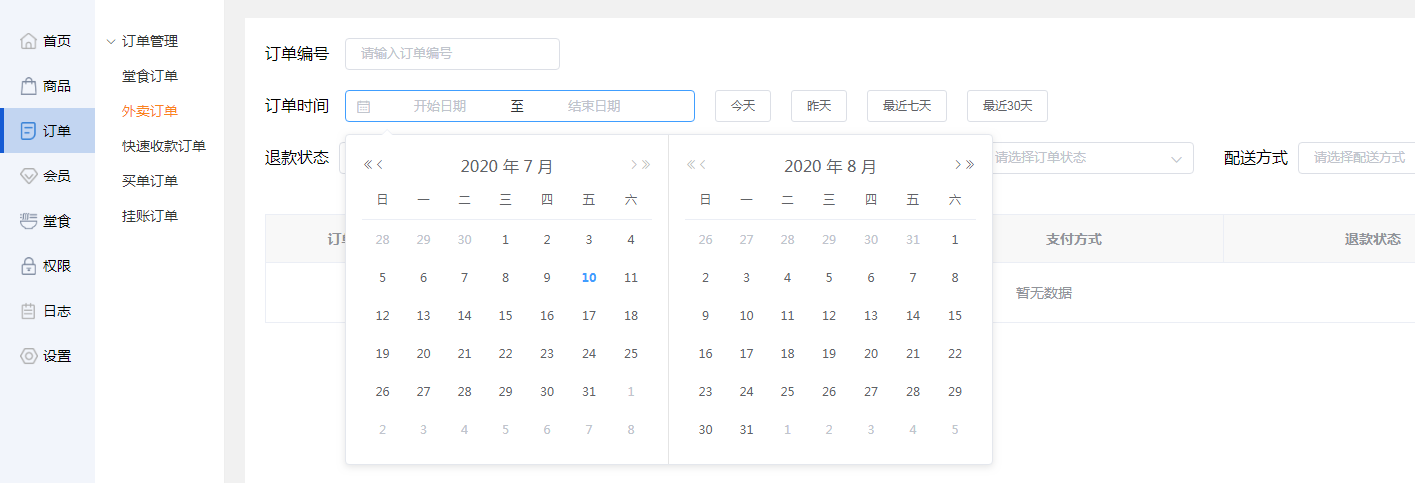1415x483 pixels.
Task: Open the 商品 products sidebar item
Action: [x=47, y=86]
